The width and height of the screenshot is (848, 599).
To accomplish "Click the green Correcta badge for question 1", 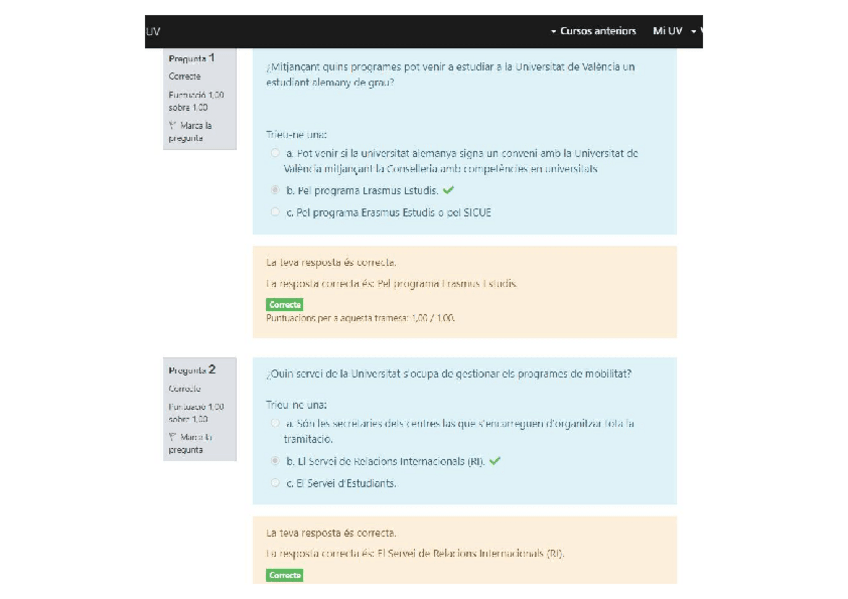I will pos(285,305).
